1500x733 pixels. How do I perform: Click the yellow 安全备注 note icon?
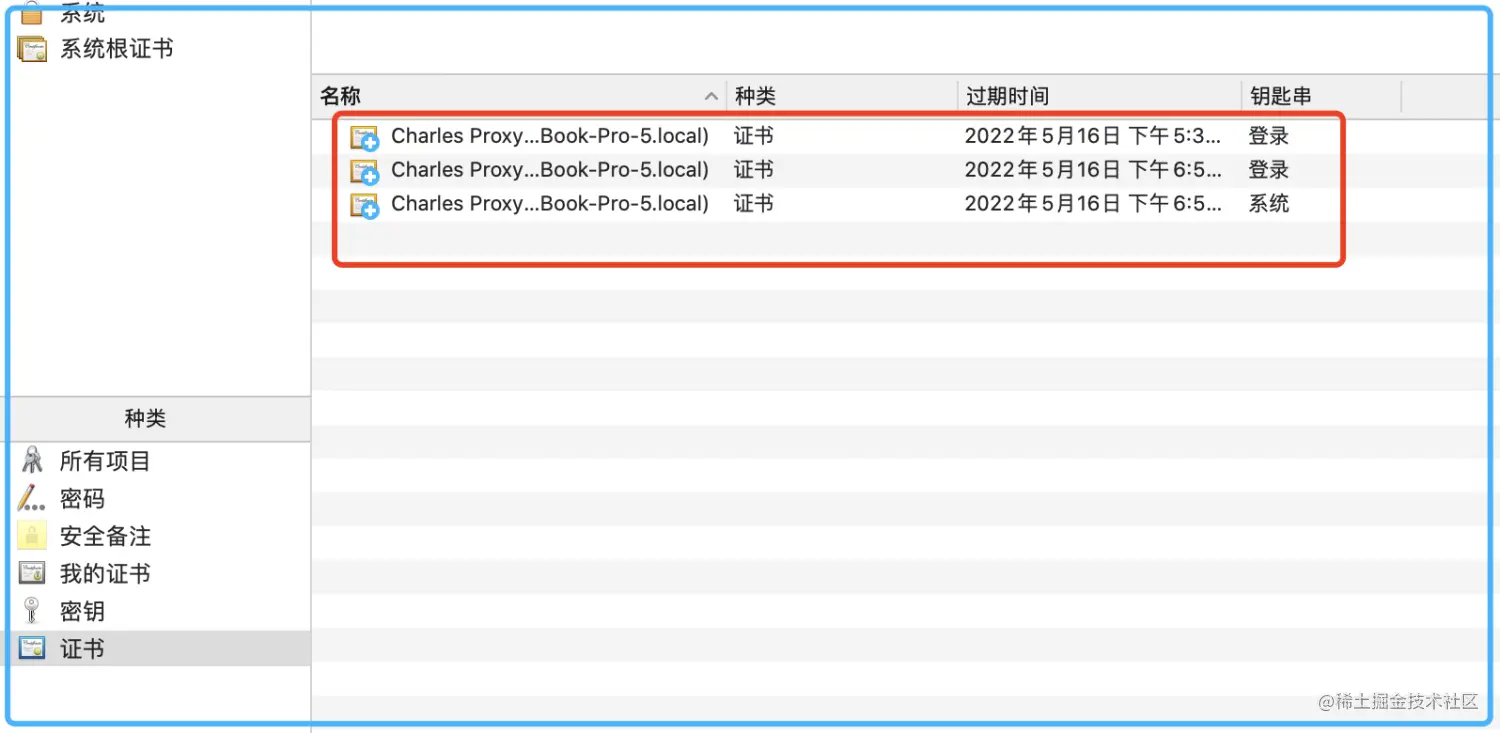pyautogui.click(x=32, y=536)
